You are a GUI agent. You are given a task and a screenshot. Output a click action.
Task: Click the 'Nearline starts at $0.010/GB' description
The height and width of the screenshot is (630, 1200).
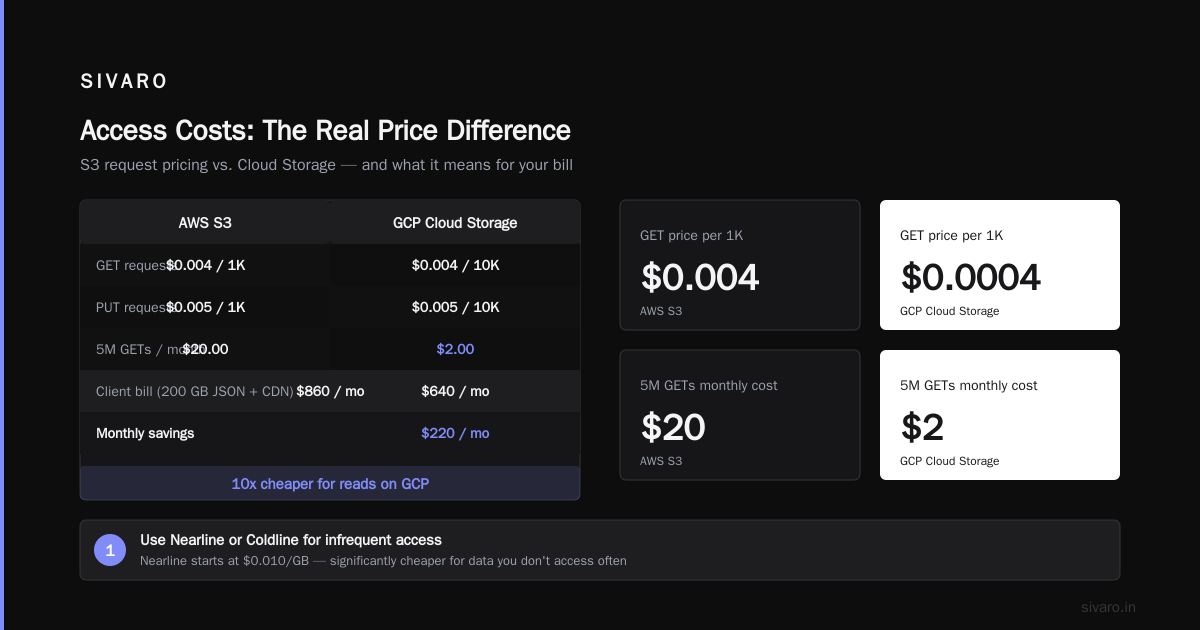tap(383, 561)
